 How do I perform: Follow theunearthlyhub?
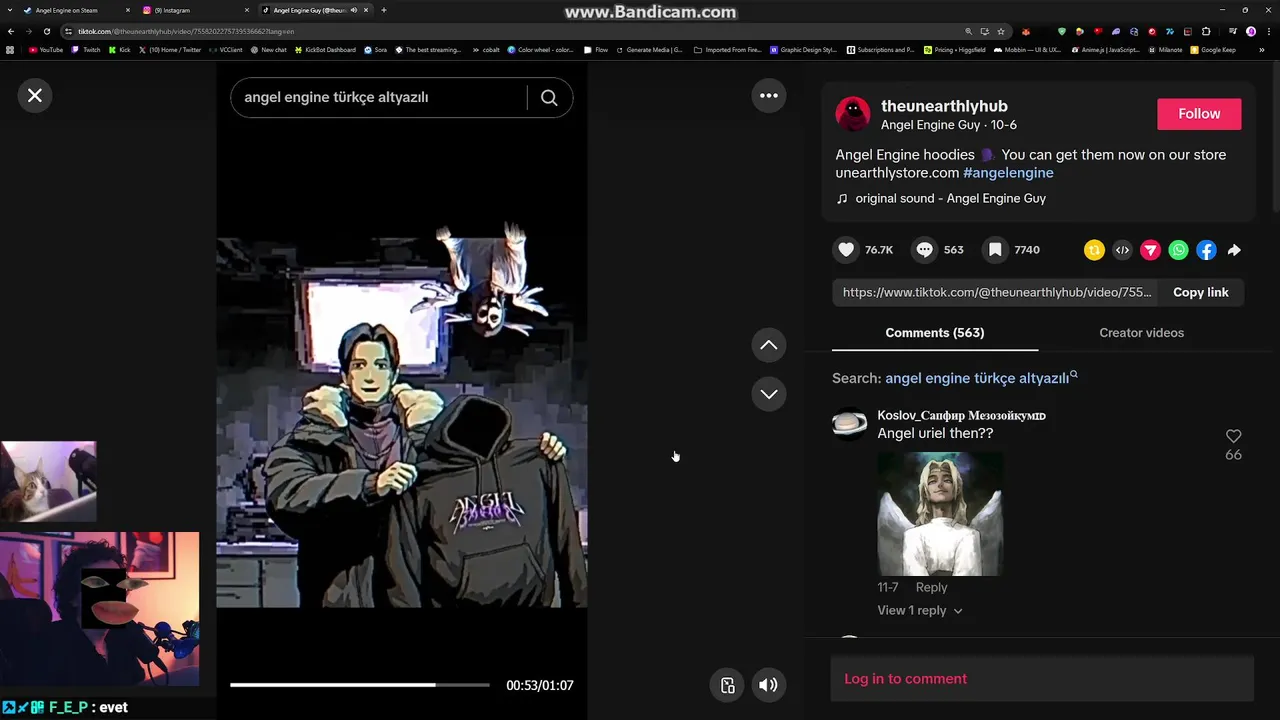1199,114
